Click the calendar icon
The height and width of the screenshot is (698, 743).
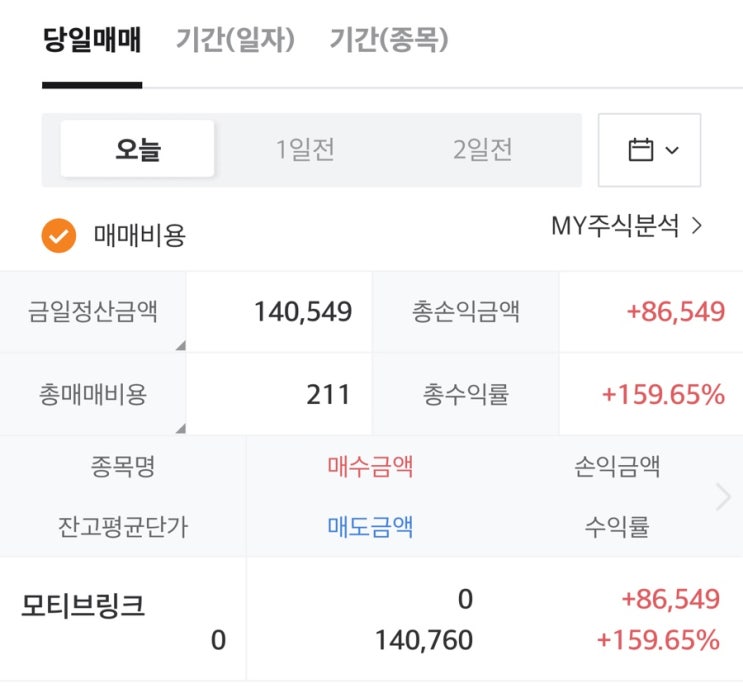(x=640, y=150)
